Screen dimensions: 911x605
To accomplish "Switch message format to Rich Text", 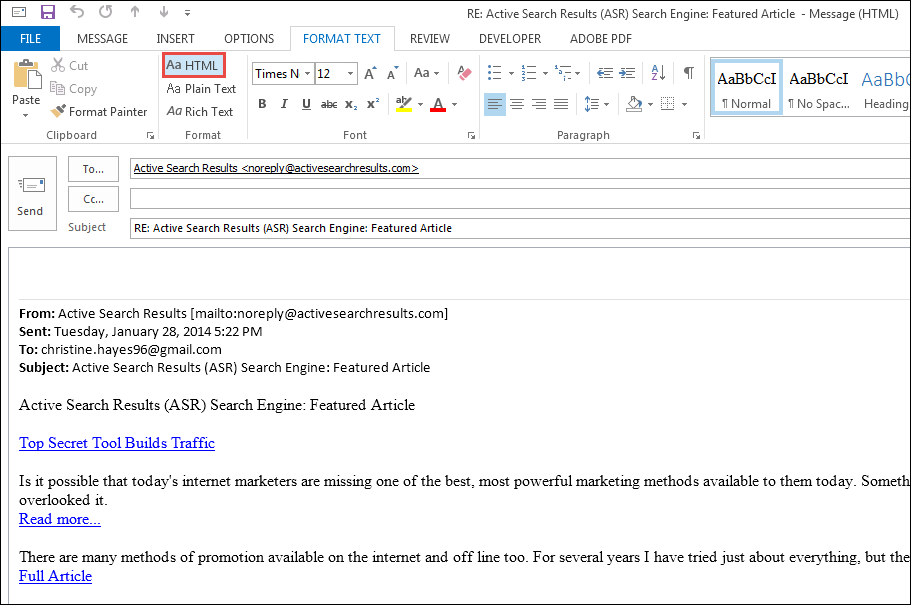I will (x=200, y=112).
